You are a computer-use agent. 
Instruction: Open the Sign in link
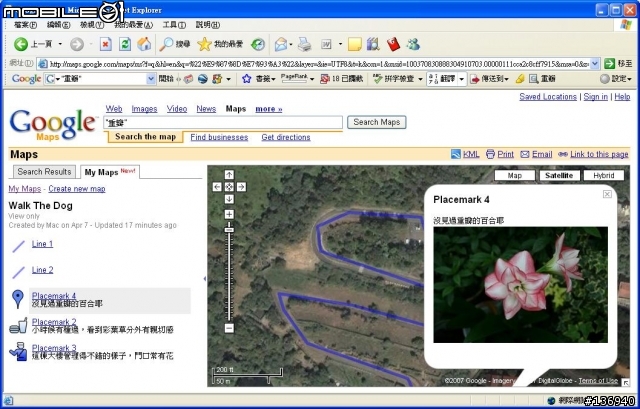[596, 97]
